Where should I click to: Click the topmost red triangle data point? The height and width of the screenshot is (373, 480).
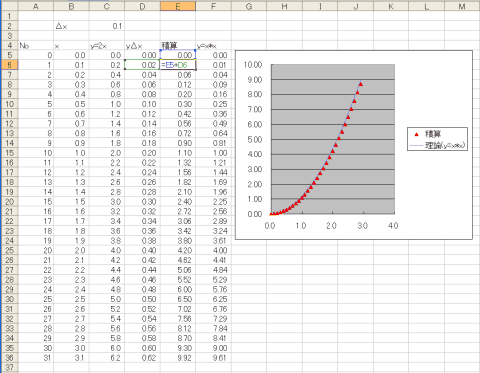click(x=361, y=84)
